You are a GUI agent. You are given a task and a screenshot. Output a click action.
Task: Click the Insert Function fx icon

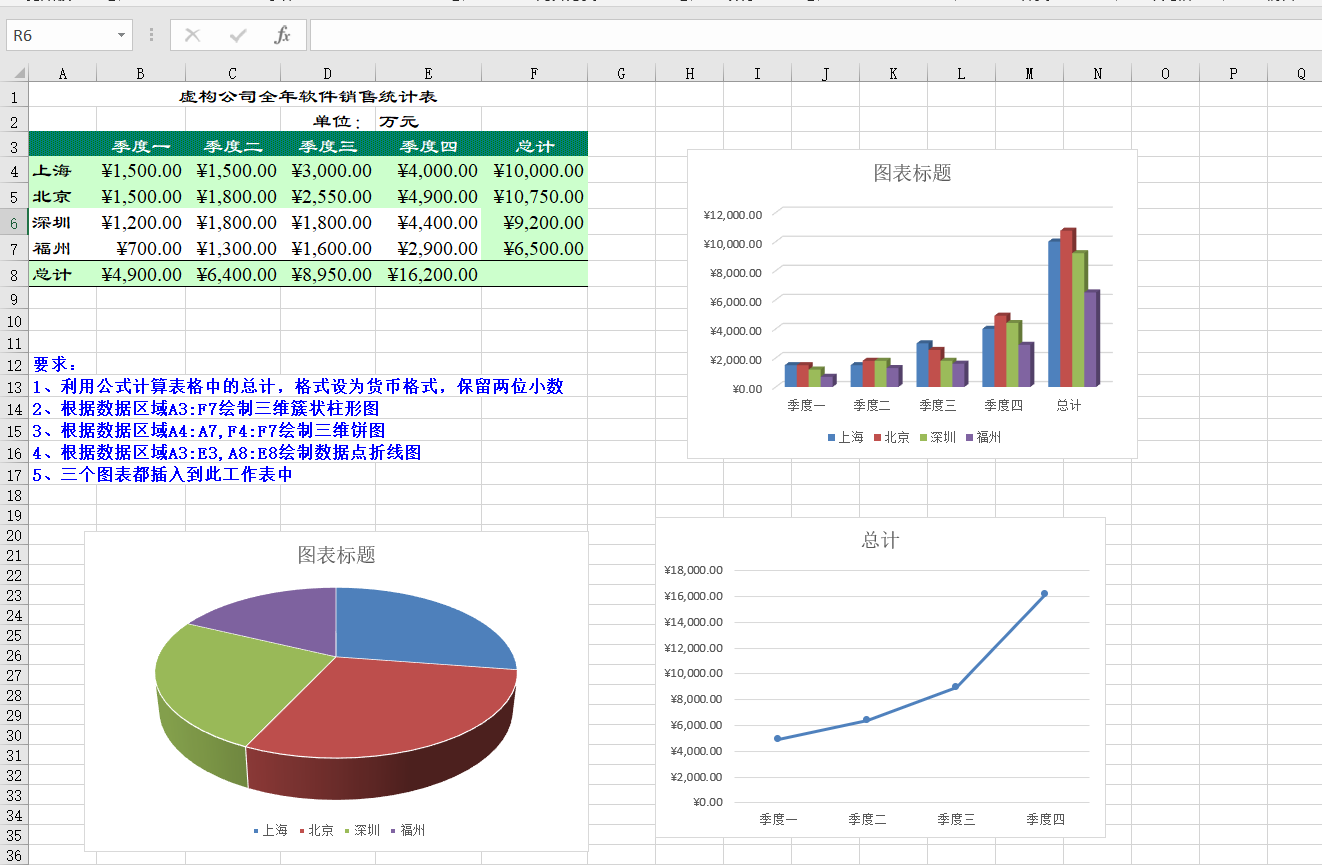click(x=282, y=36)
